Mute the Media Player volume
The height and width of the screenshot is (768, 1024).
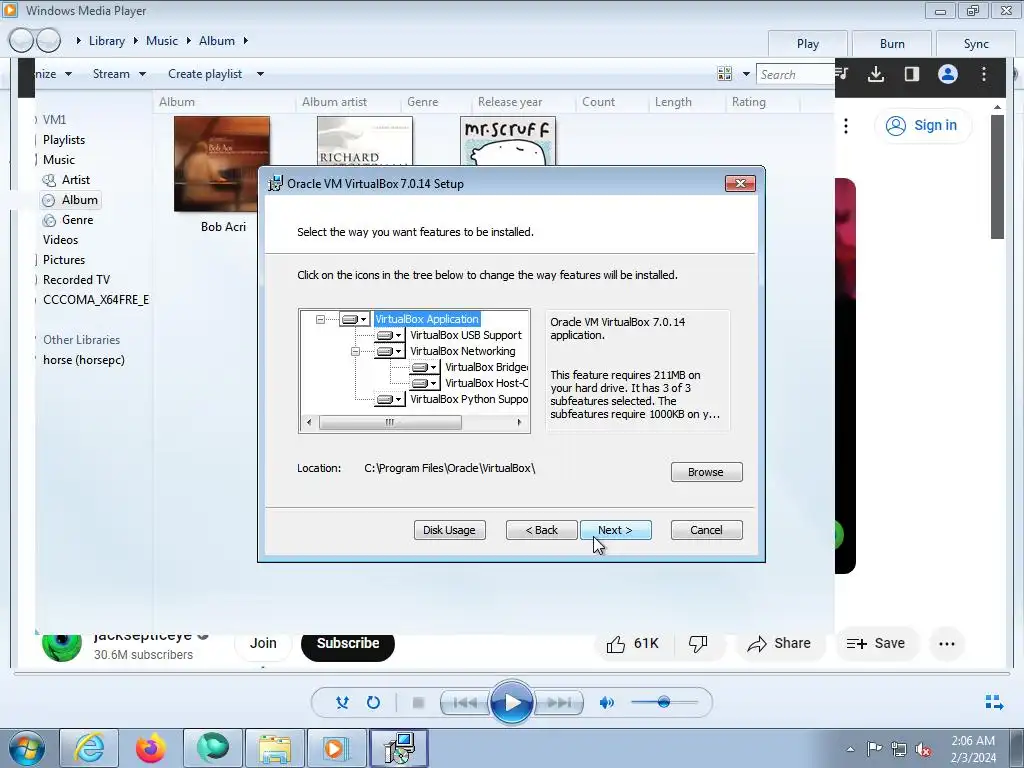pos(607,703)
